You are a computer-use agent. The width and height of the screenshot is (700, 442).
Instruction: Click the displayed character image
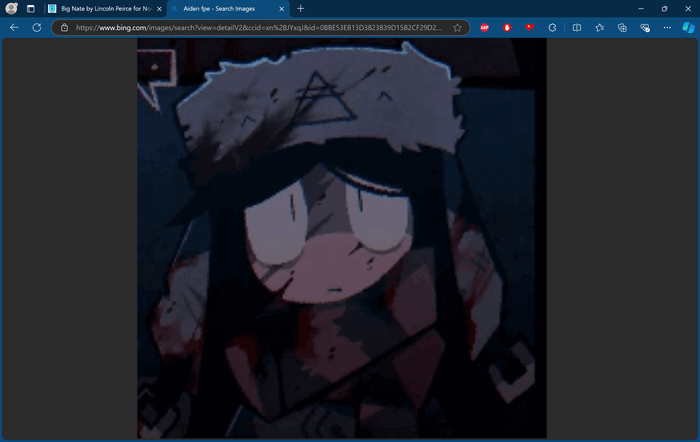(342, 238)
